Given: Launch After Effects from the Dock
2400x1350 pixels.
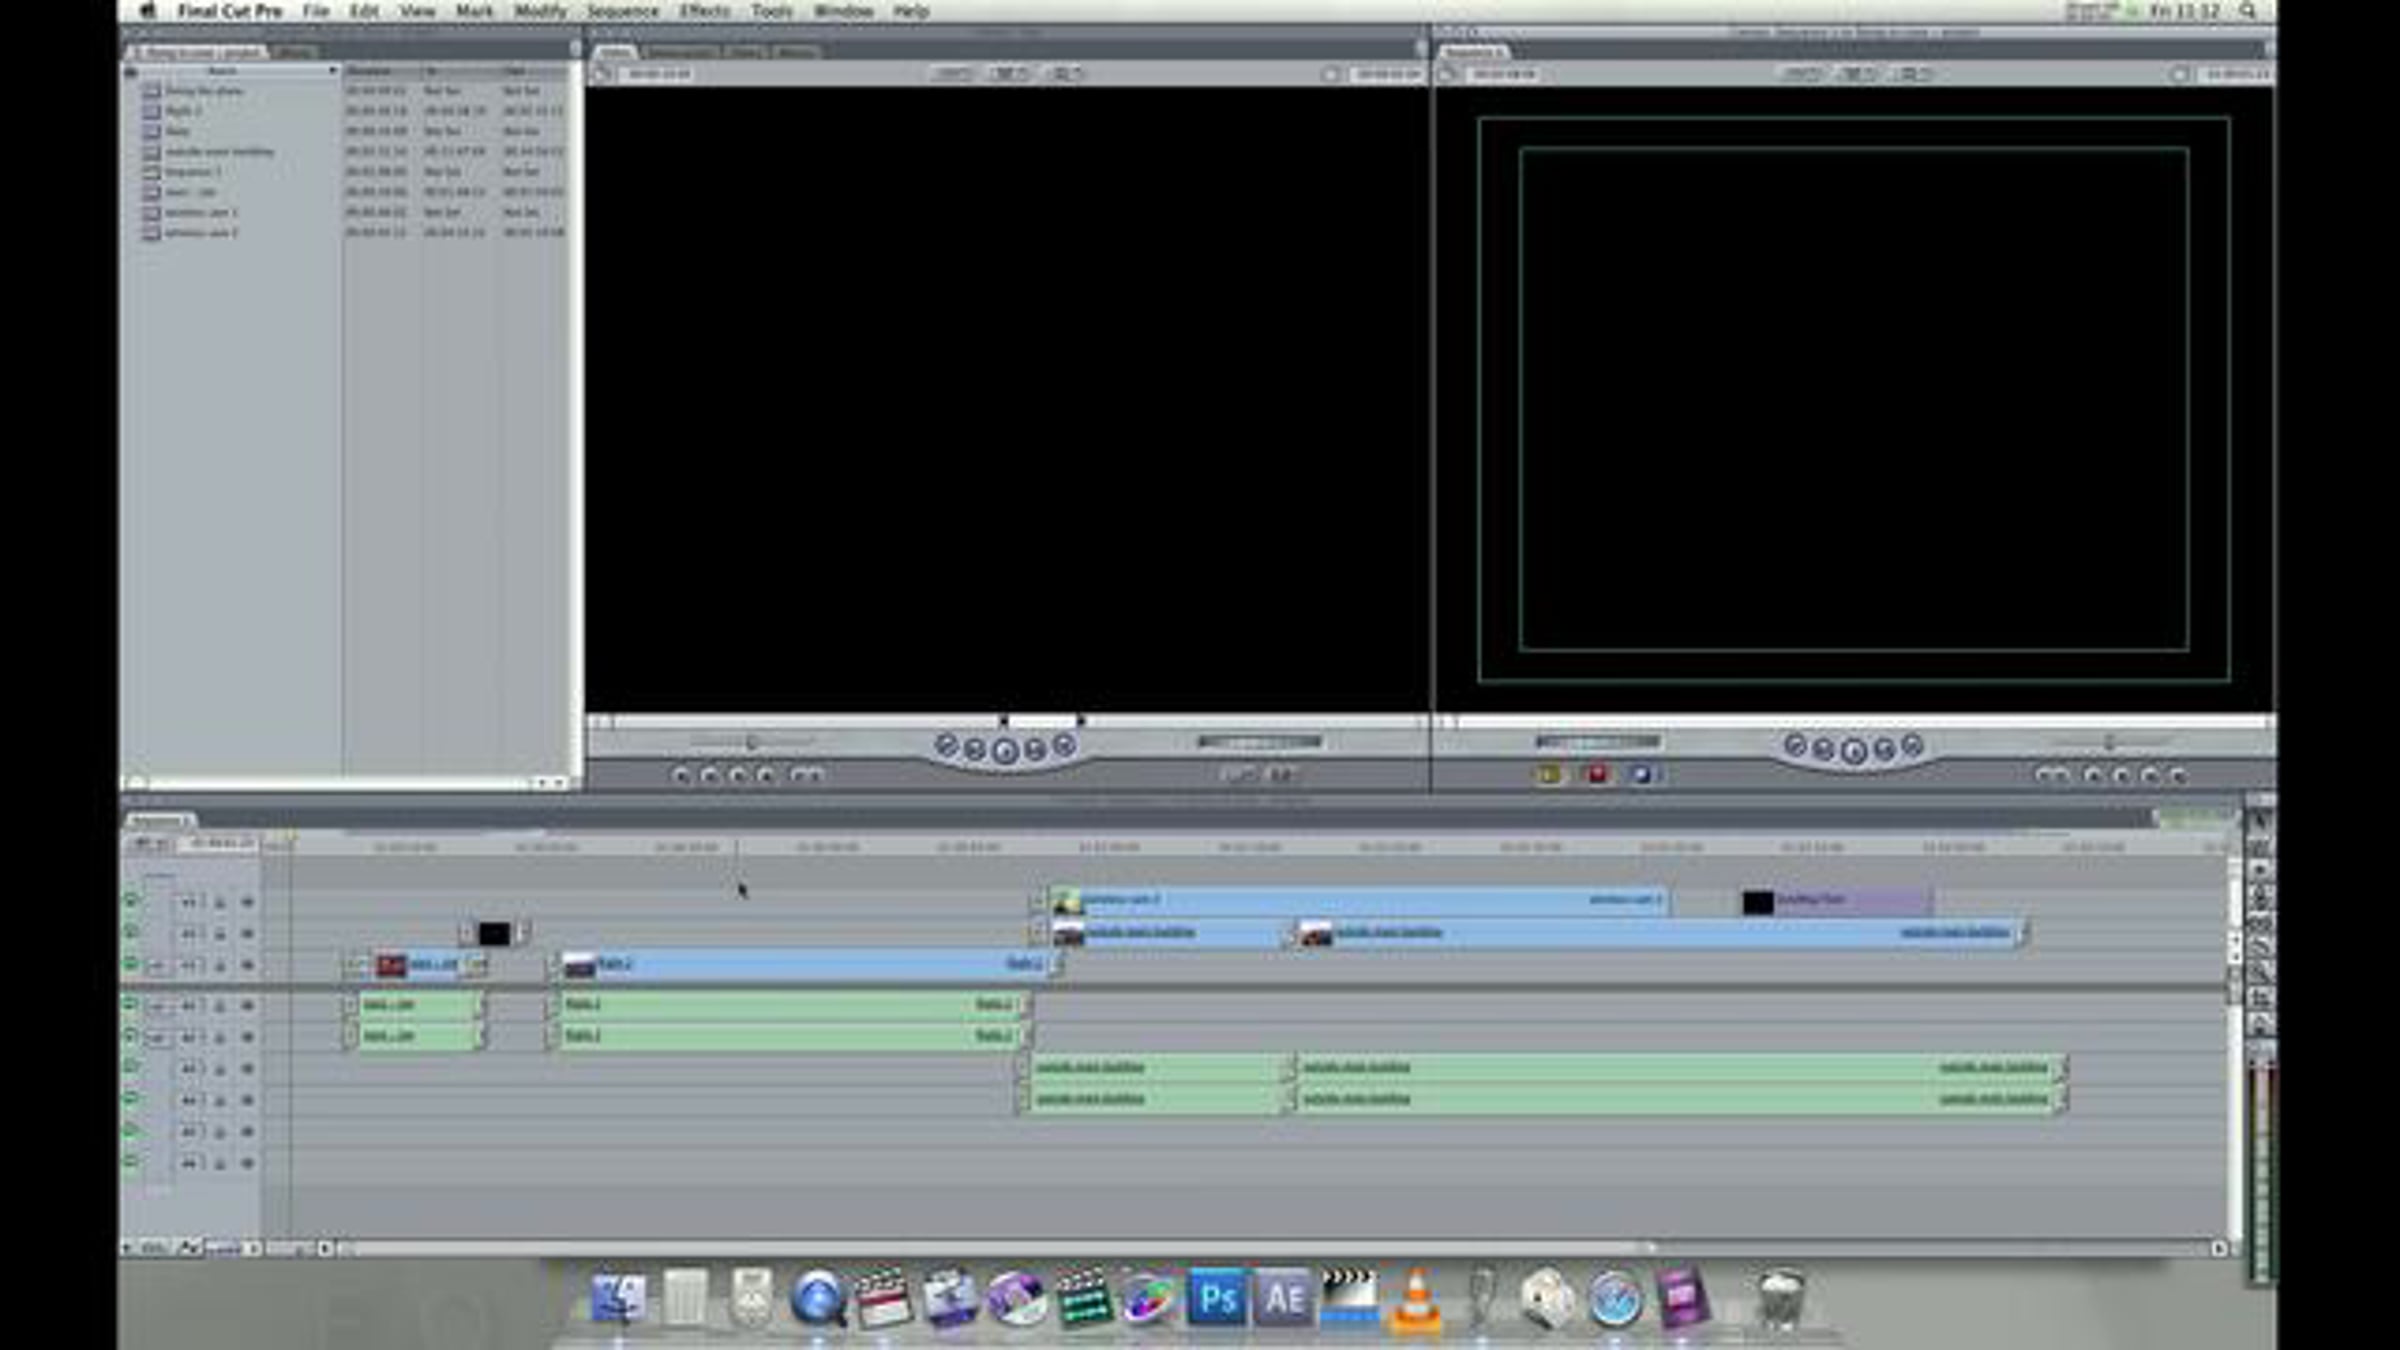Looking at the screenshot, I should [1283, 1298].
